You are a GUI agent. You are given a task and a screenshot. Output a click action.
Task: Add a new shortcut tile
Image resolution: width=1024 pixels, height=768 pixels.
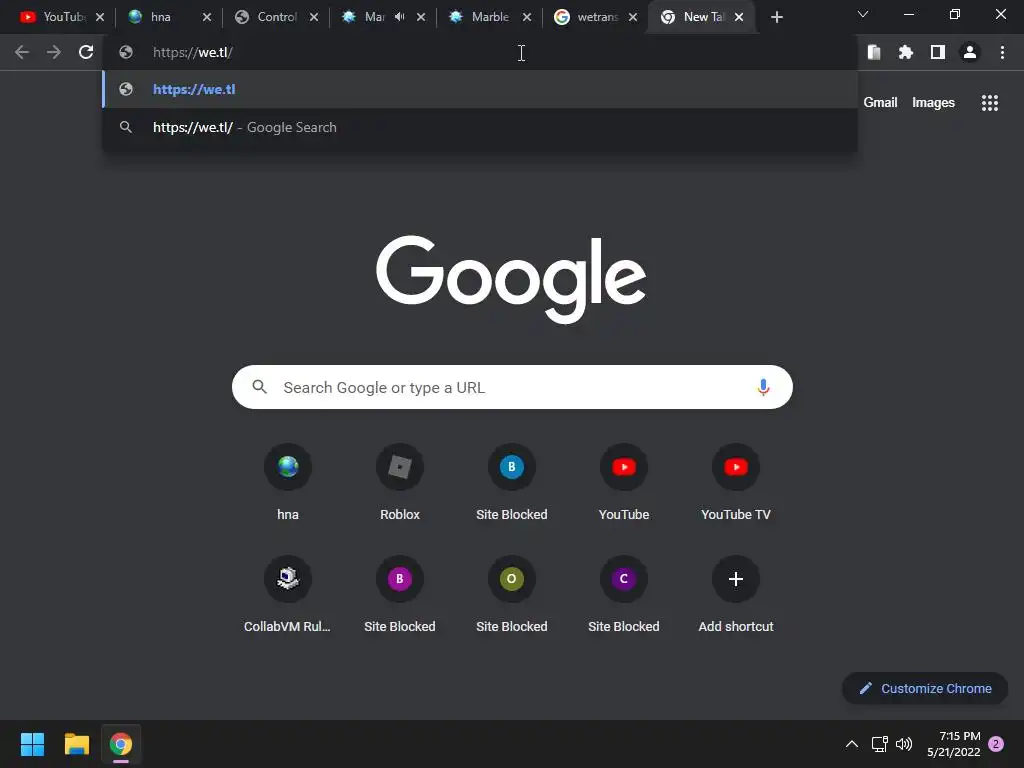736,594
